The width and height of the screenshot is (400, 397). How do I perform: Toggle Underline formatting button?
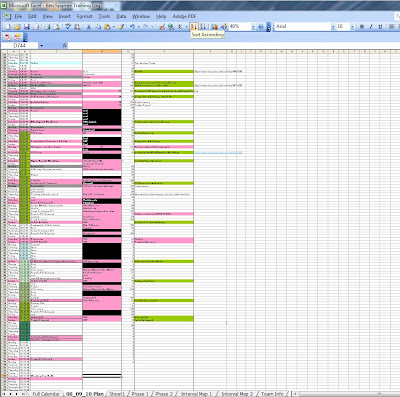380,27
